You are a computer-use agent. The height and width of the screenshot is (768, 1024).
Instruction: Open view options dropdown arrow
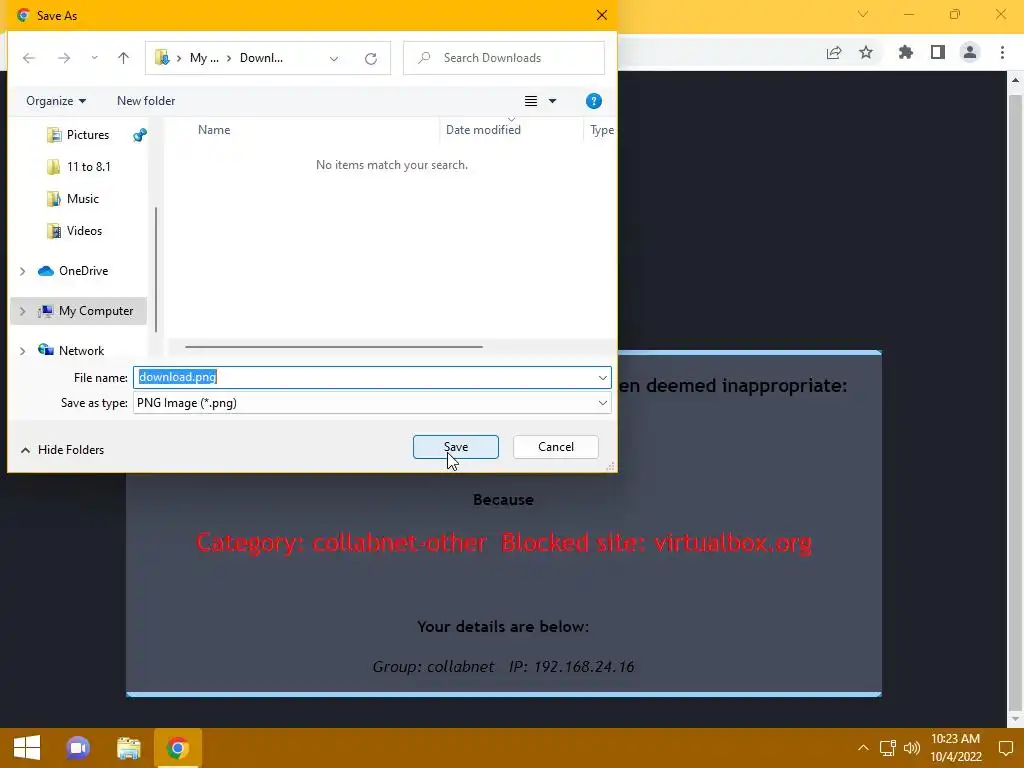coord(552,101)
